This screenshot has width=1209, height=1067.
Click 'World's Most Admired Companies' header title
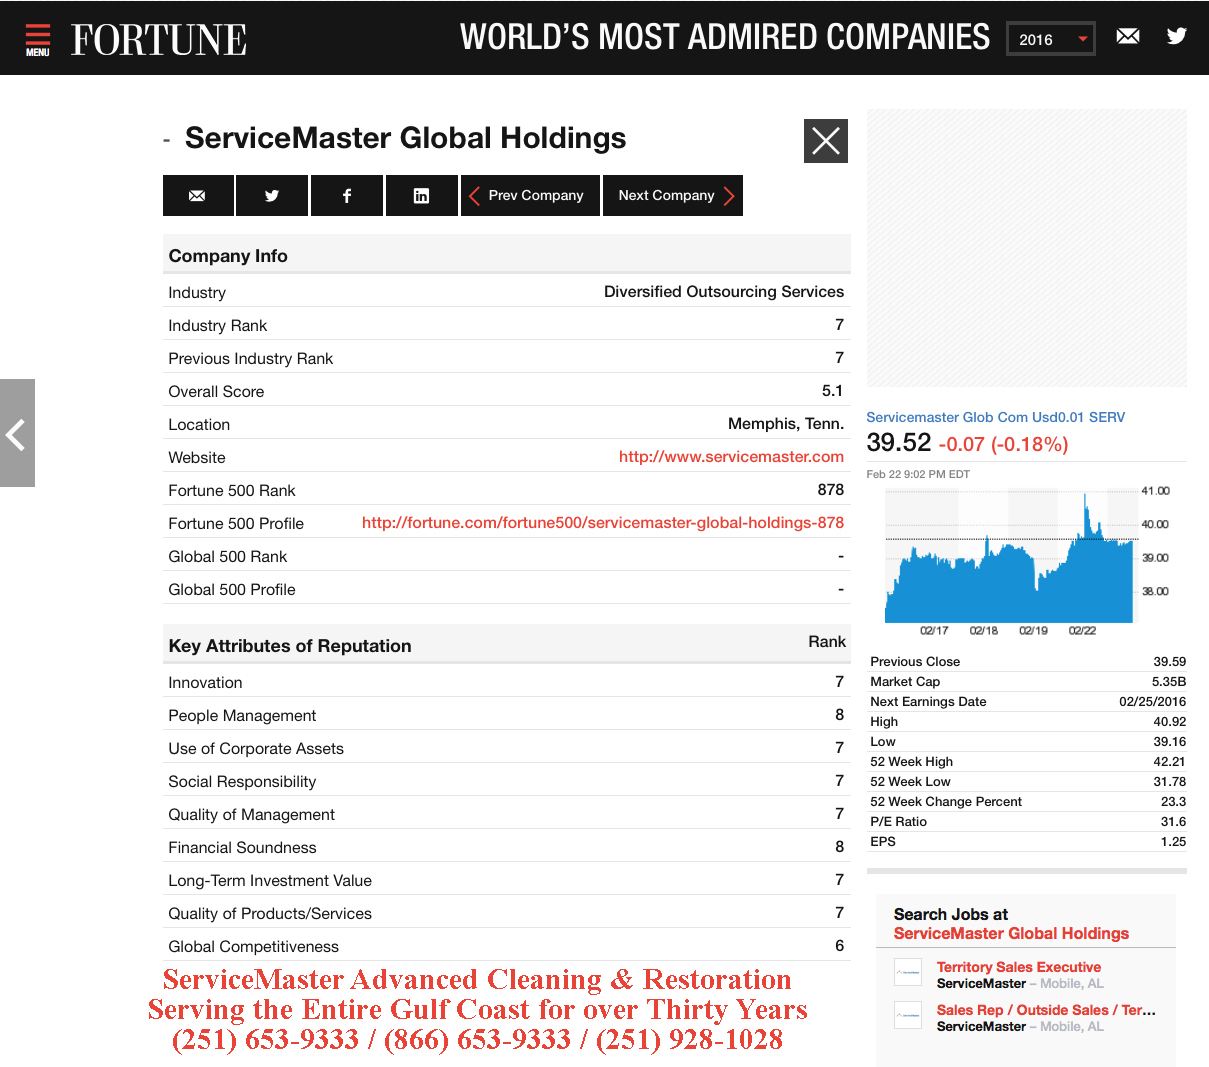(725, 38)
